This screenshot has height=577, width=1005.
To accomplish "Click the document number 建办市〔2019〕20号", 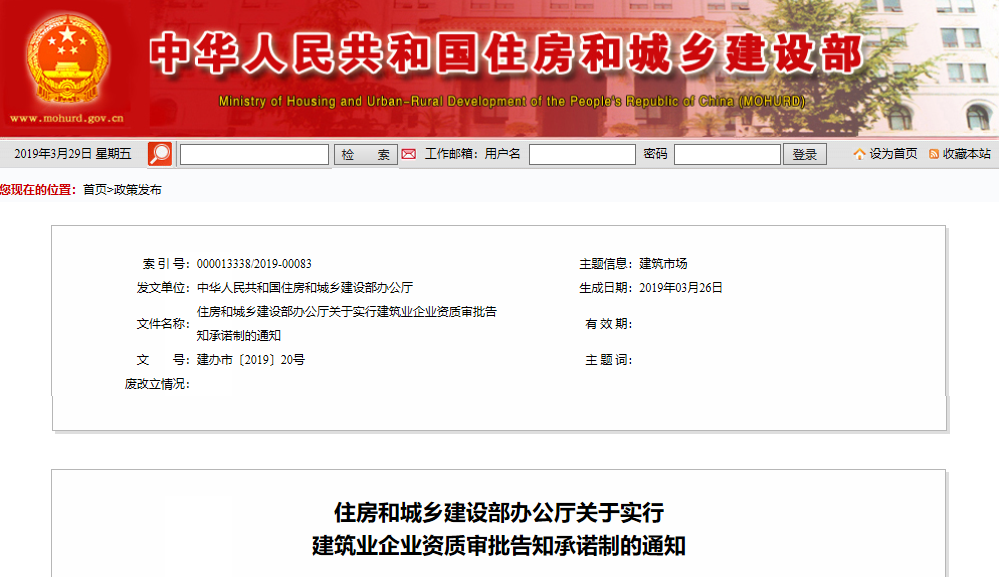I will tap(251, 360).
